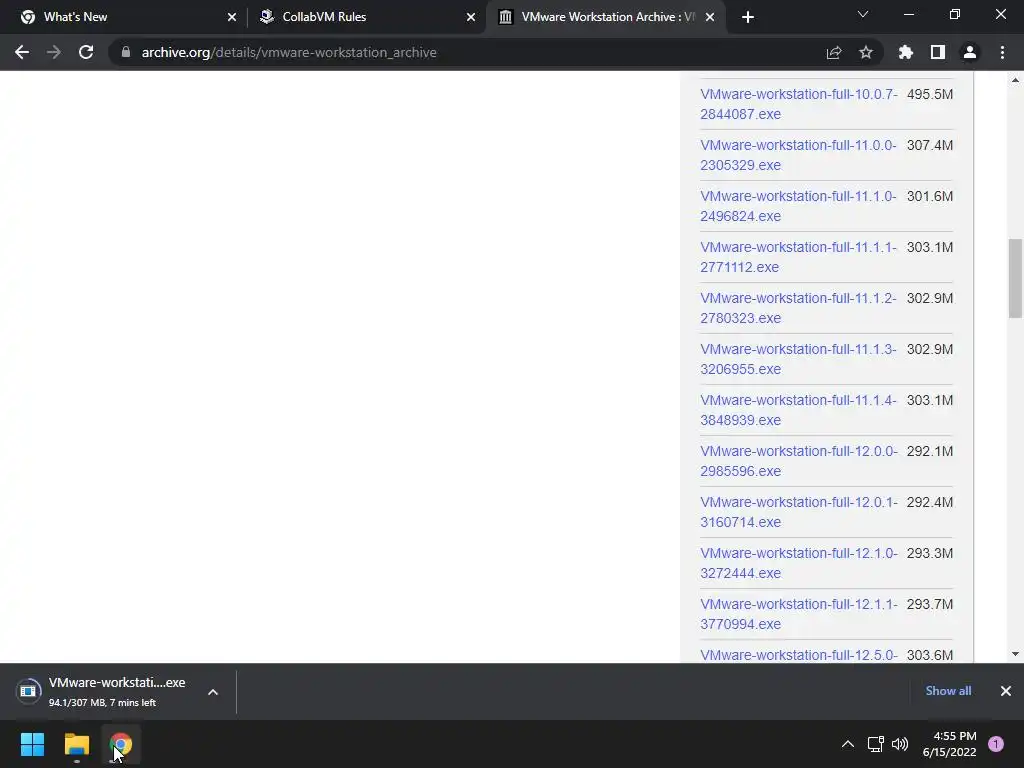Close the CollabVM Rules tab
The width and height of the screenshot is (1024, 768).
tap(470, 17)
